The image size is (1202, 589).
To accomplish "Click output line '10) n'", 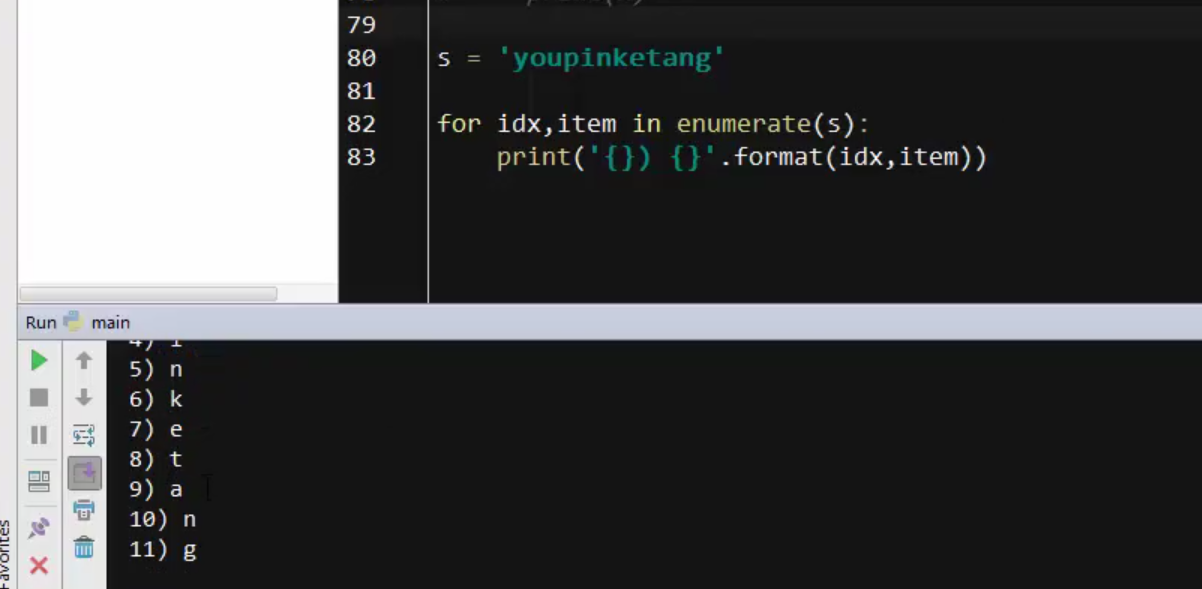I will pyautogui.click(x=163, y=519).
